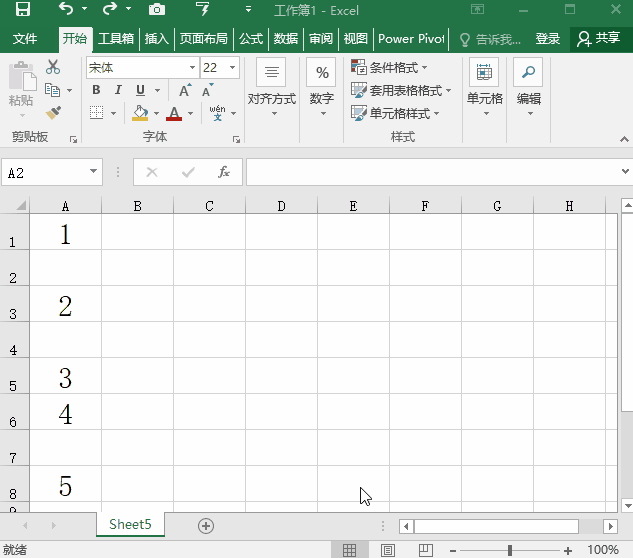Click the camera screenshot icon
The image size is (633, 558).
pos(157,9)
